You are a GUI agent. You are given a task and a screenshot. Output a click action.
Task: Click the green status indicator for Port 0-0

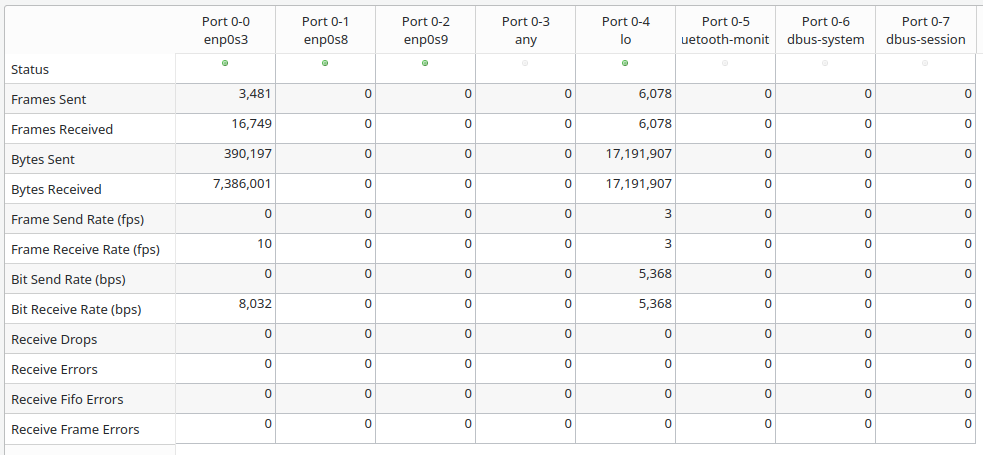coord(225,63)
